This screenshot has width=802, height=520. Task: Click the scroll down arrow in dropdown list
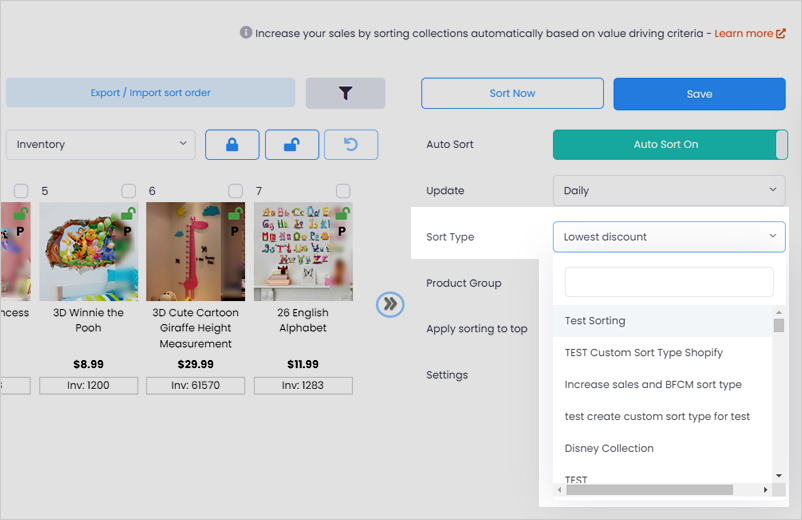tap(779, 476)
